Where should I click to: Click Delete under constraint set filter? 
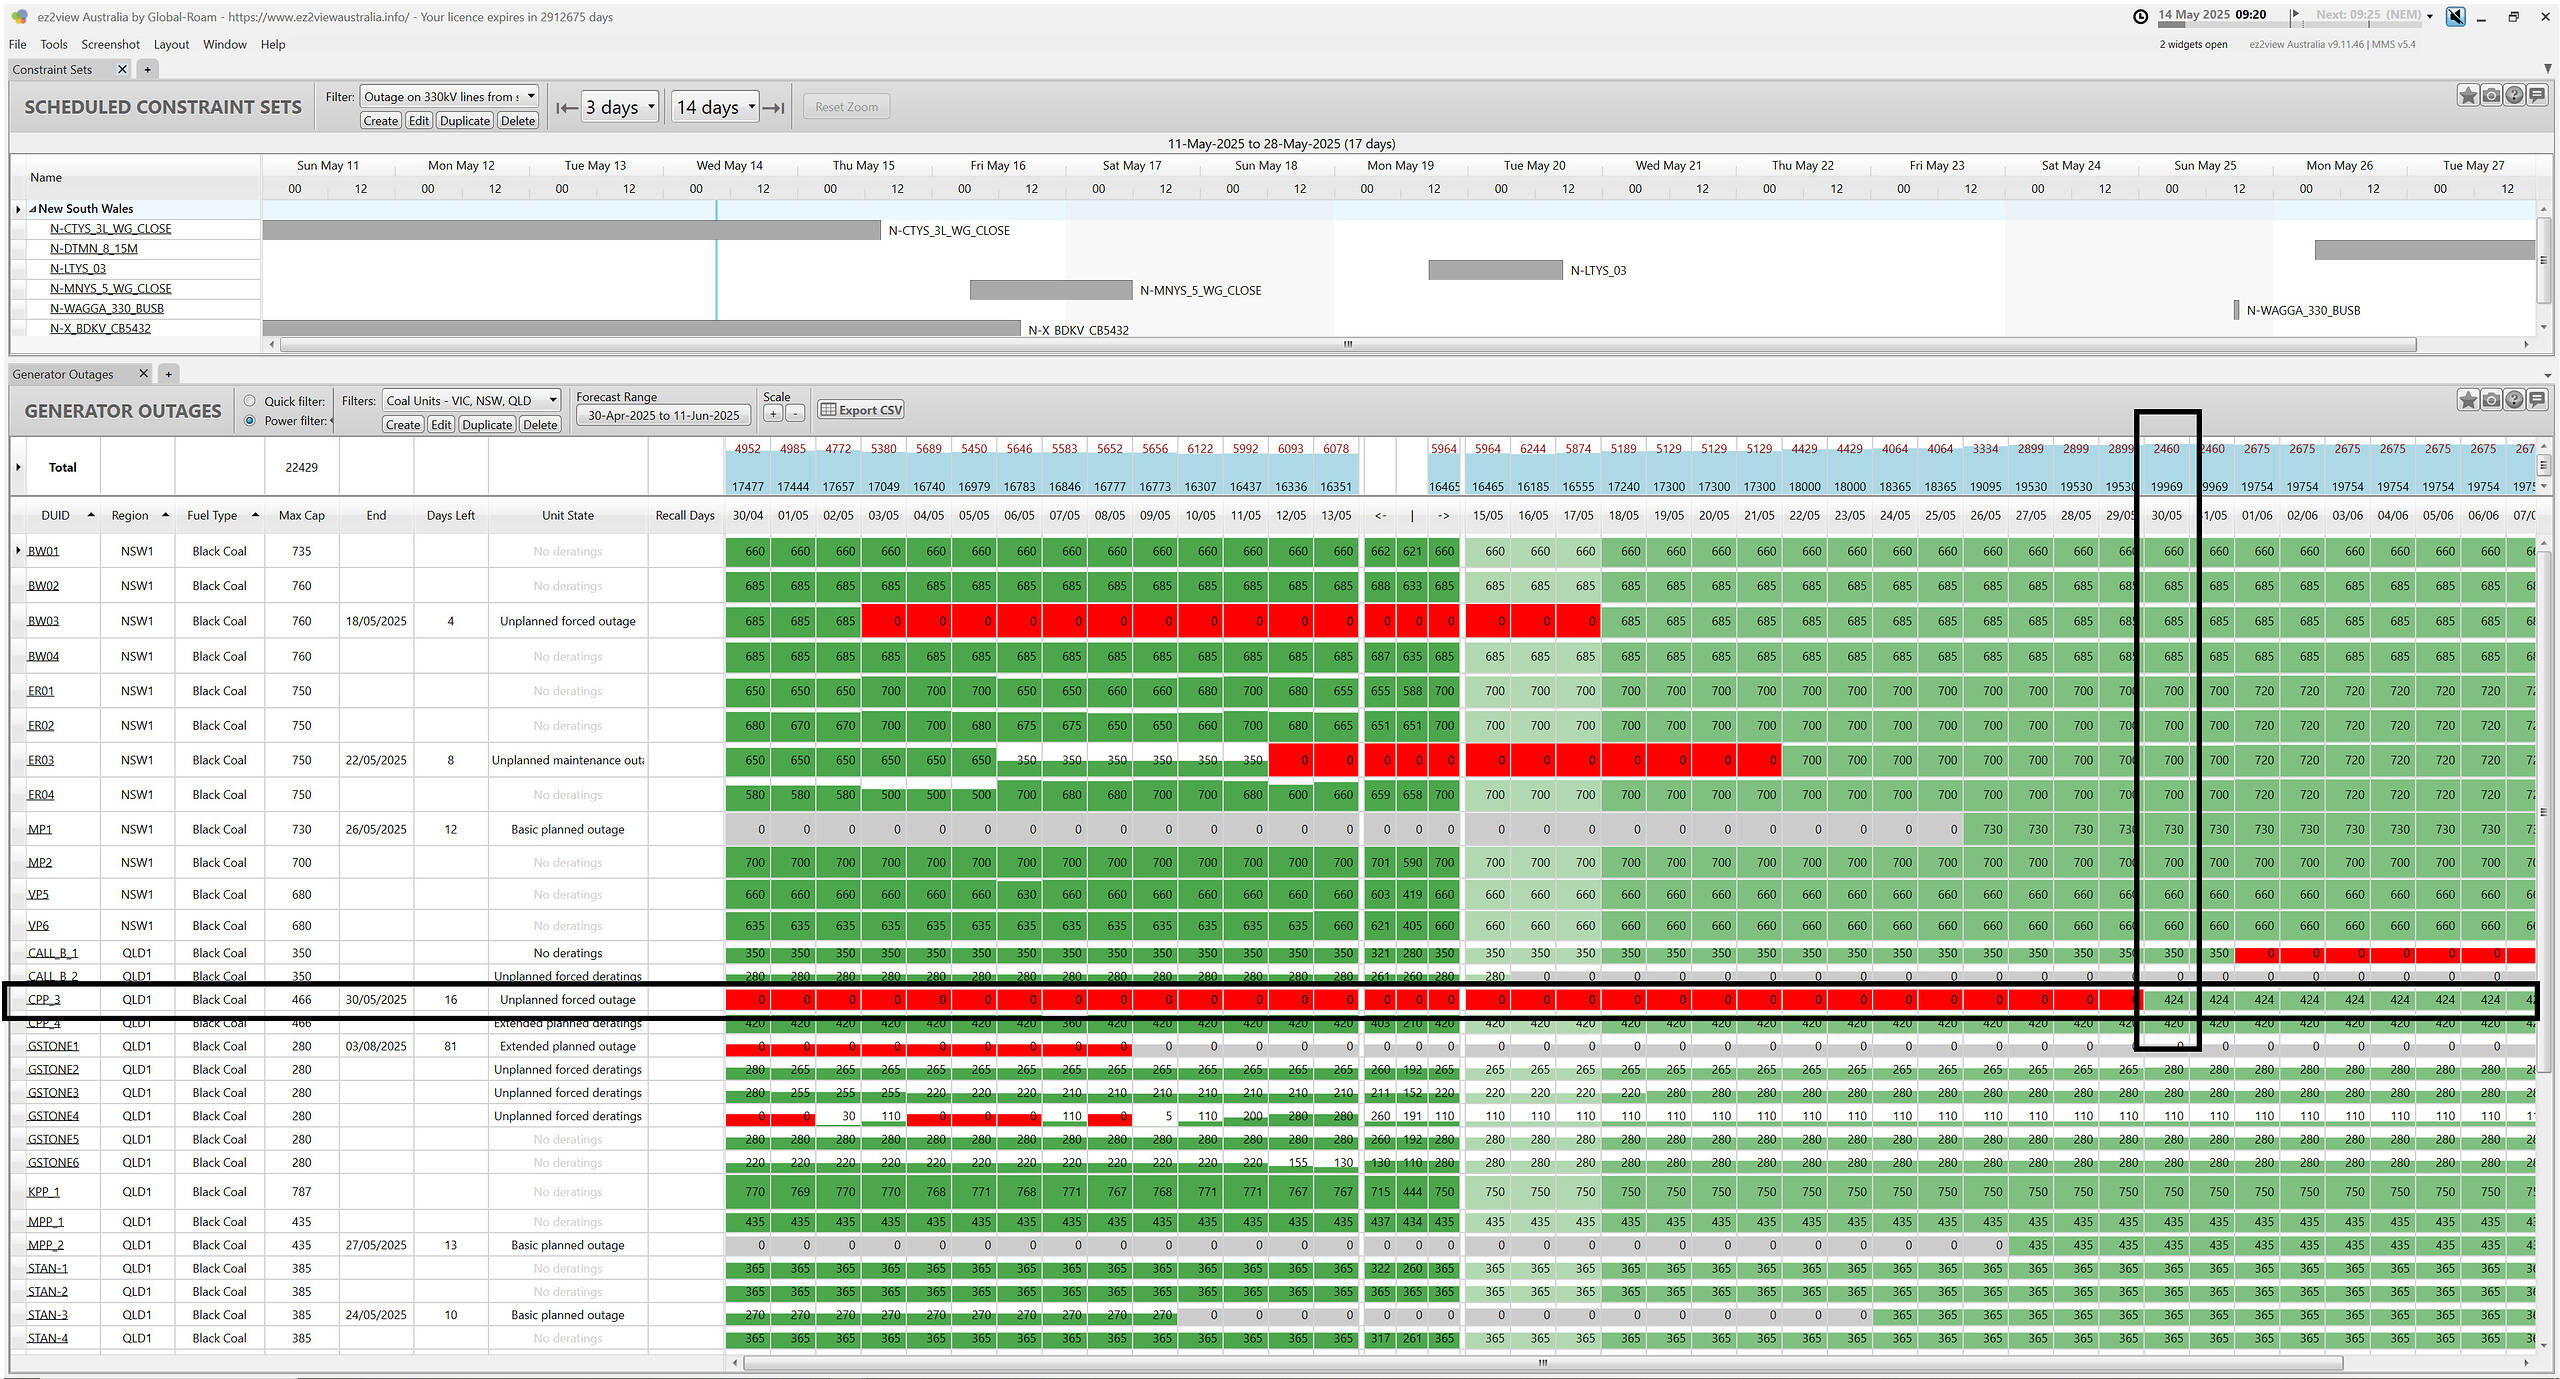[518, 121]
